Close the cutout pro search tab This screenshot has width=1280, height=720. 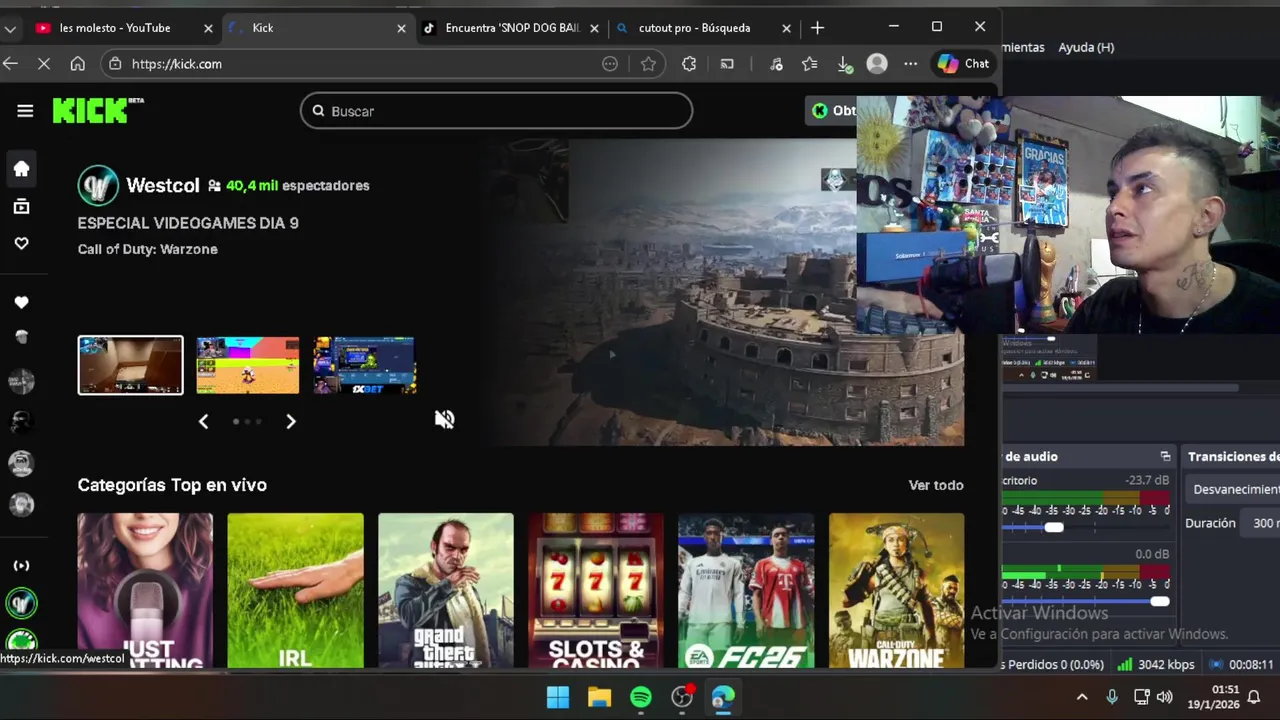(786, 28)
